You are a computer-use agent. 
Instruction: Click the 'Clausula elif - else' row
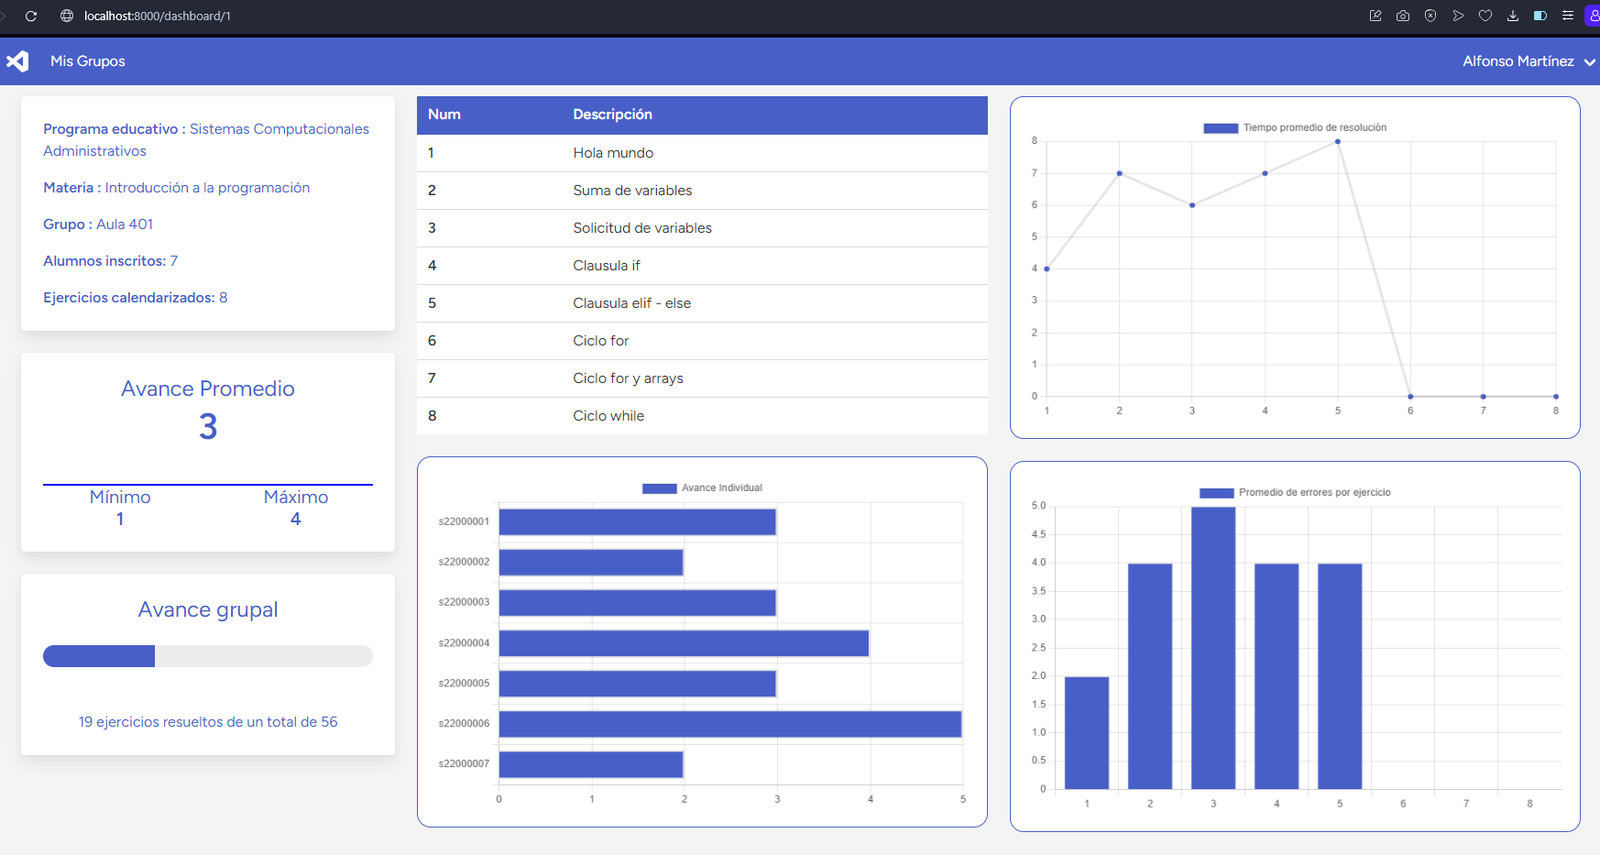click(x=702, y=303)
